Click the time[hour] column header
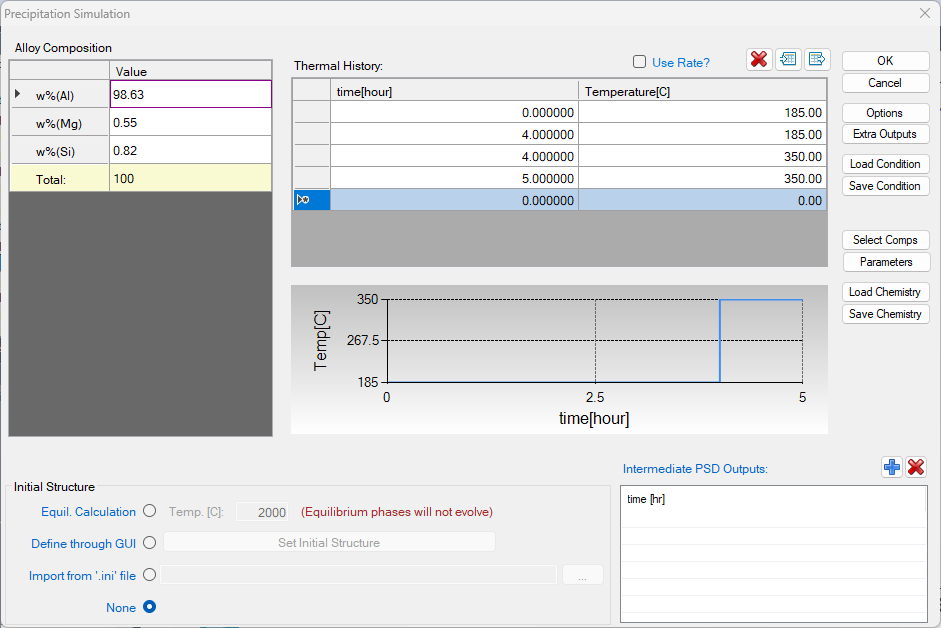The width and height of the screenshot is (941, 628). click(x=454, y=92)
